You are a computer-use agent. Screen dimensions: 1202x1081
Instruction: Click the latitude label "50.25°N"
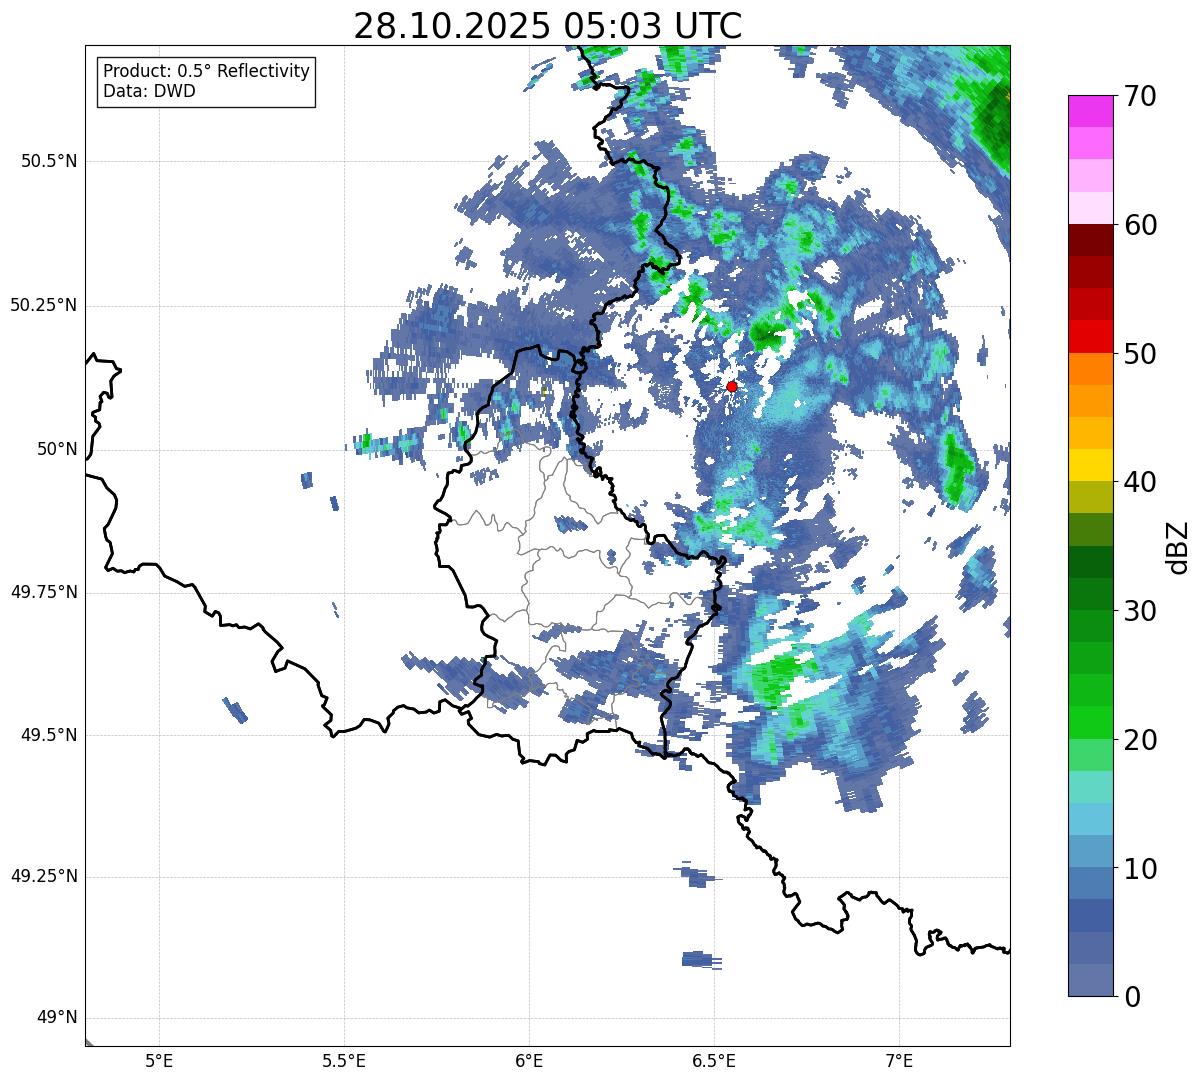[x=44, y=305]
